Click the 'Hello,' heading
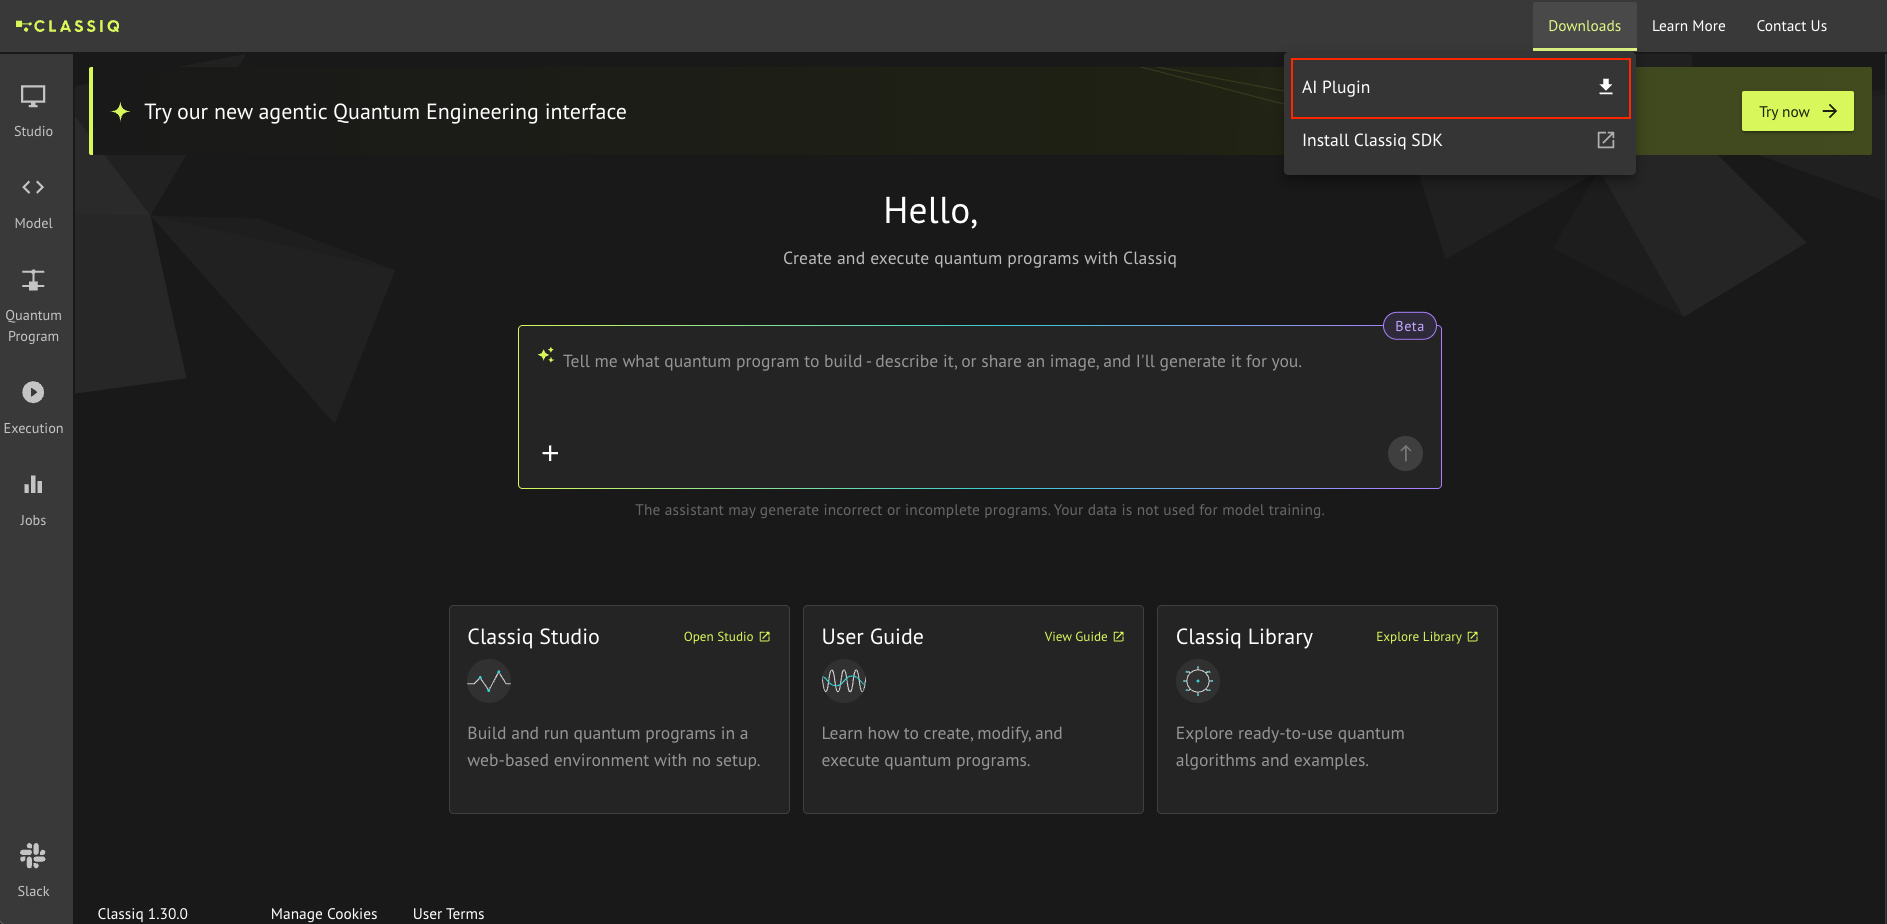The height and width of the screenshot is (924, 1887). pyautogui.click(x=930, y=211)
